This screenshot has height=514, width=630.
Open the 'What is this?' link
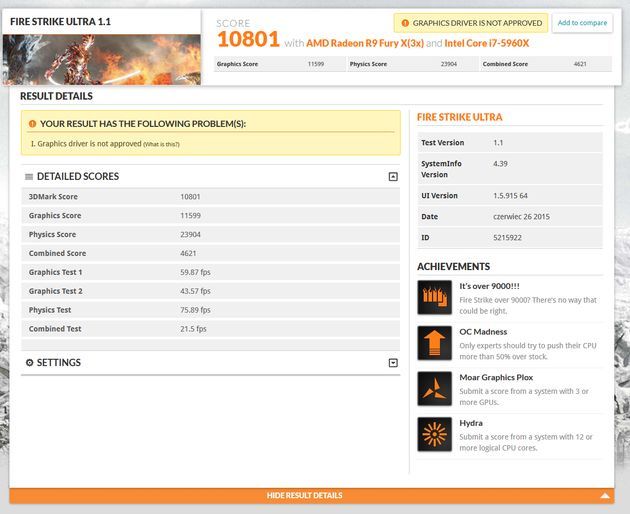[x=161, y=144]
